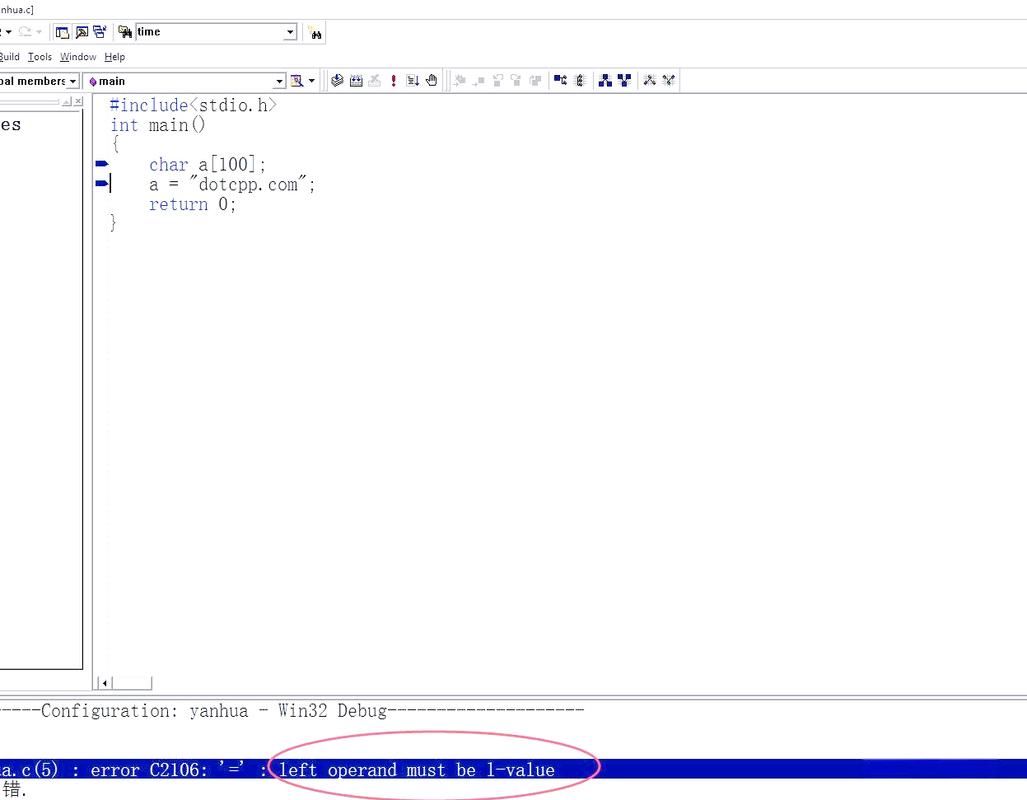This screenshot has height=800, width=1027.
Task: Open the Tools menu
Action: 39,57
